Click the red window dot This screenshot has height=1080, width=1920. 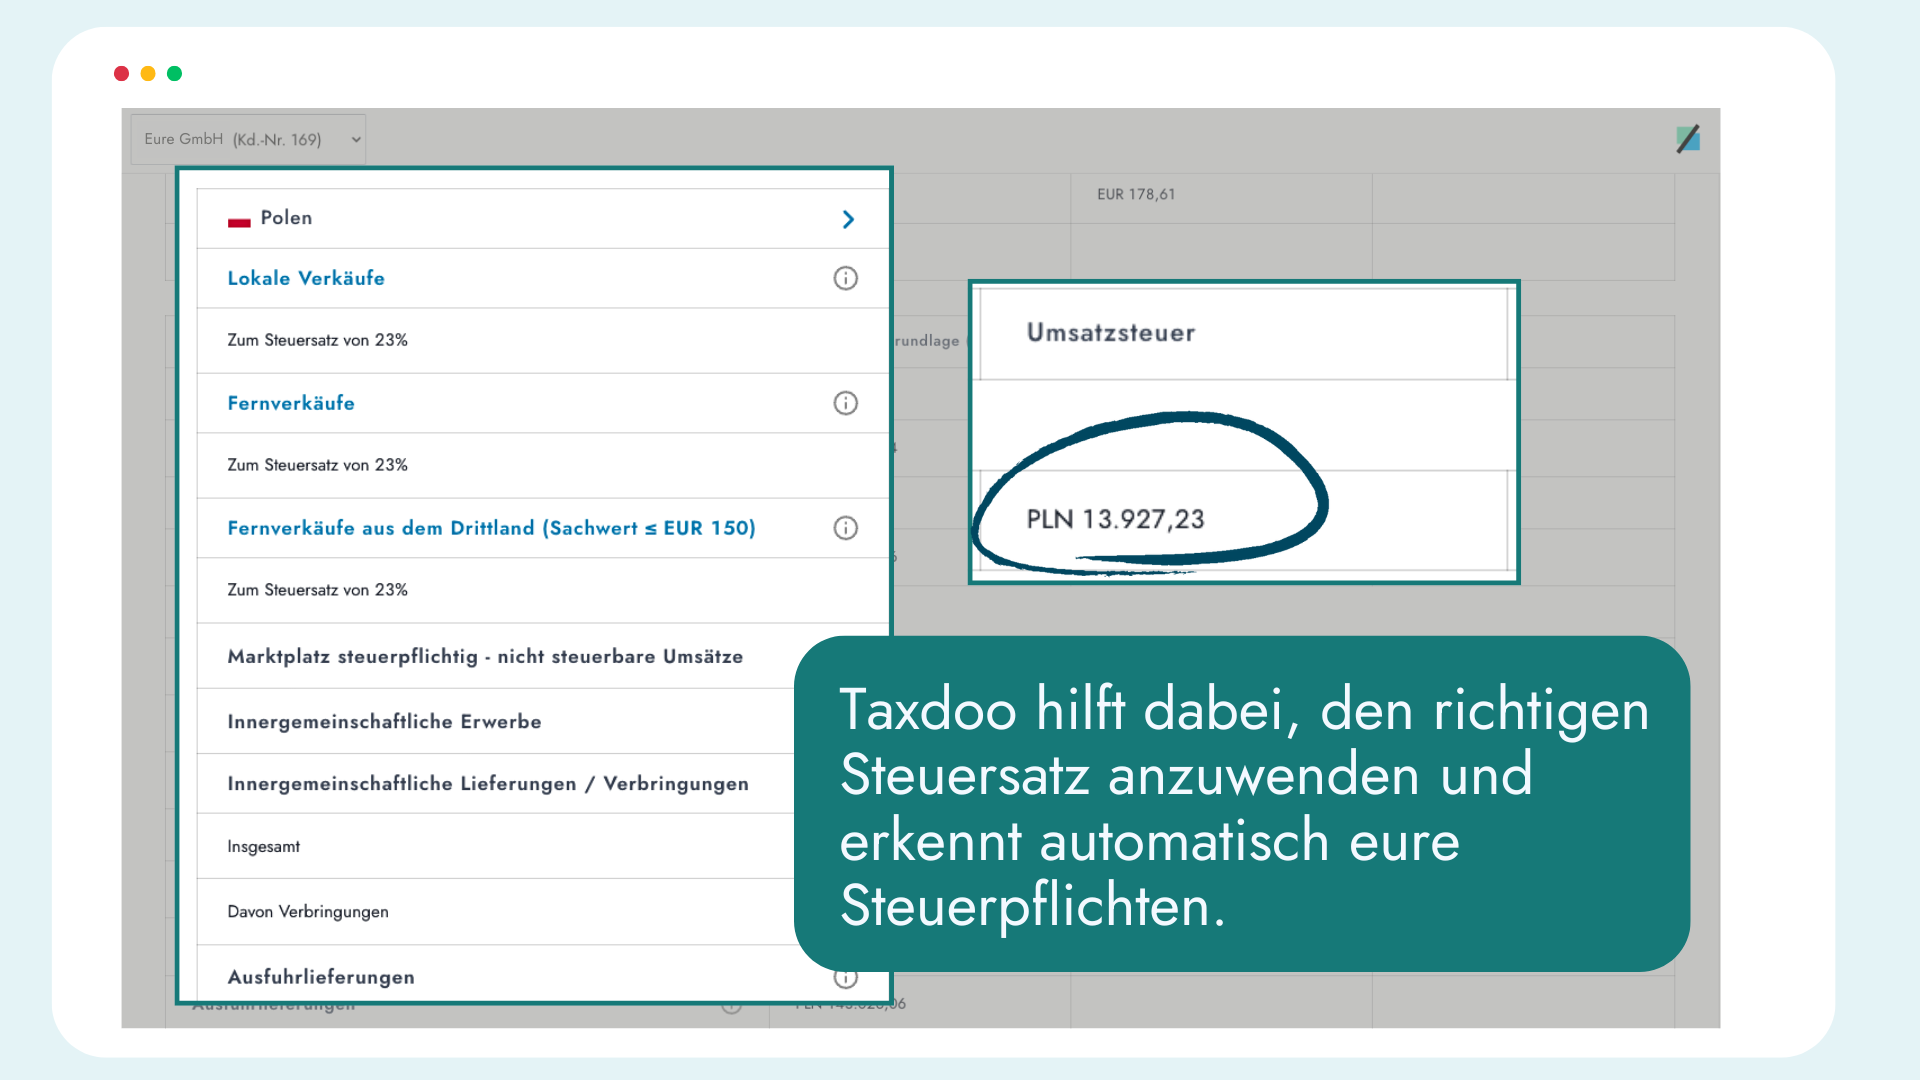122,74
